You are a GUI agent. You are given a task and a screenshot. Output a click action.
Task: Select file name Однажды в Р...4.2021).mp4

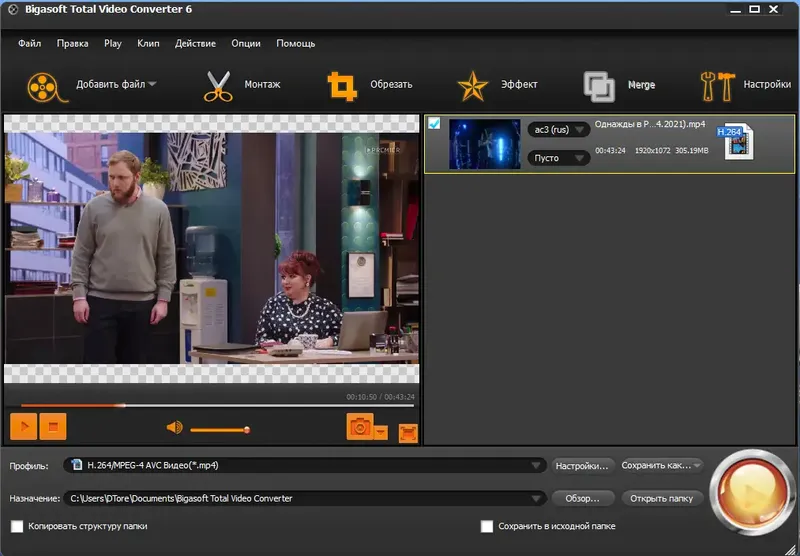click(650, 124)
